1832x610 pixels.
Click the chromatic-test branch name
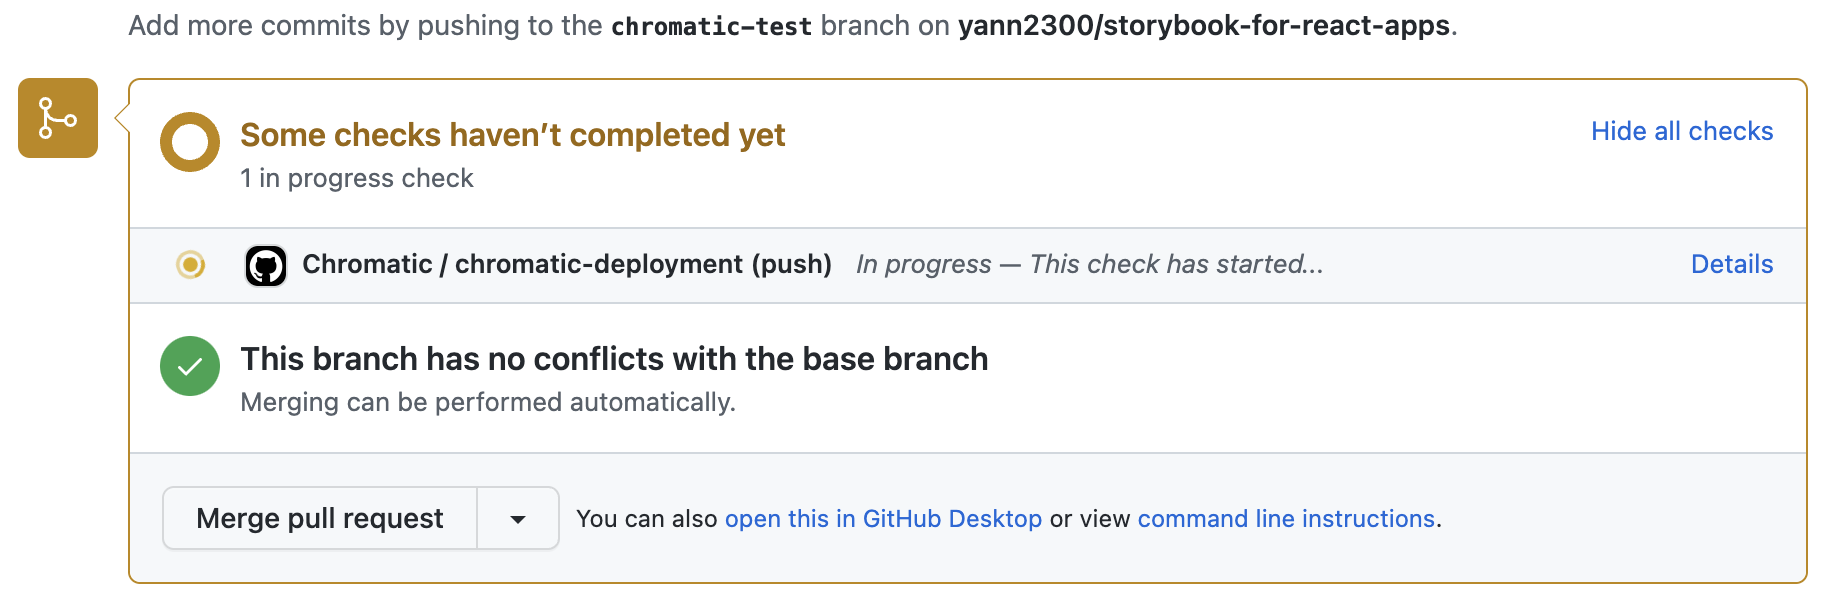tap(711, 26)
